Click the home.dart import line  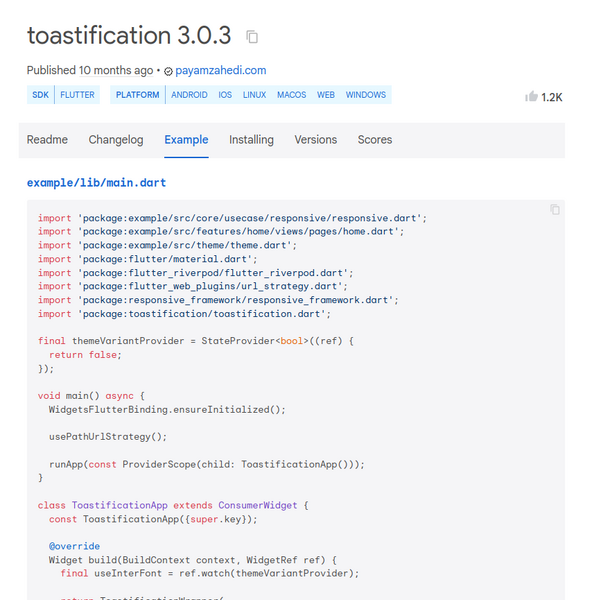pyautogui.click(x=221, y=232)
